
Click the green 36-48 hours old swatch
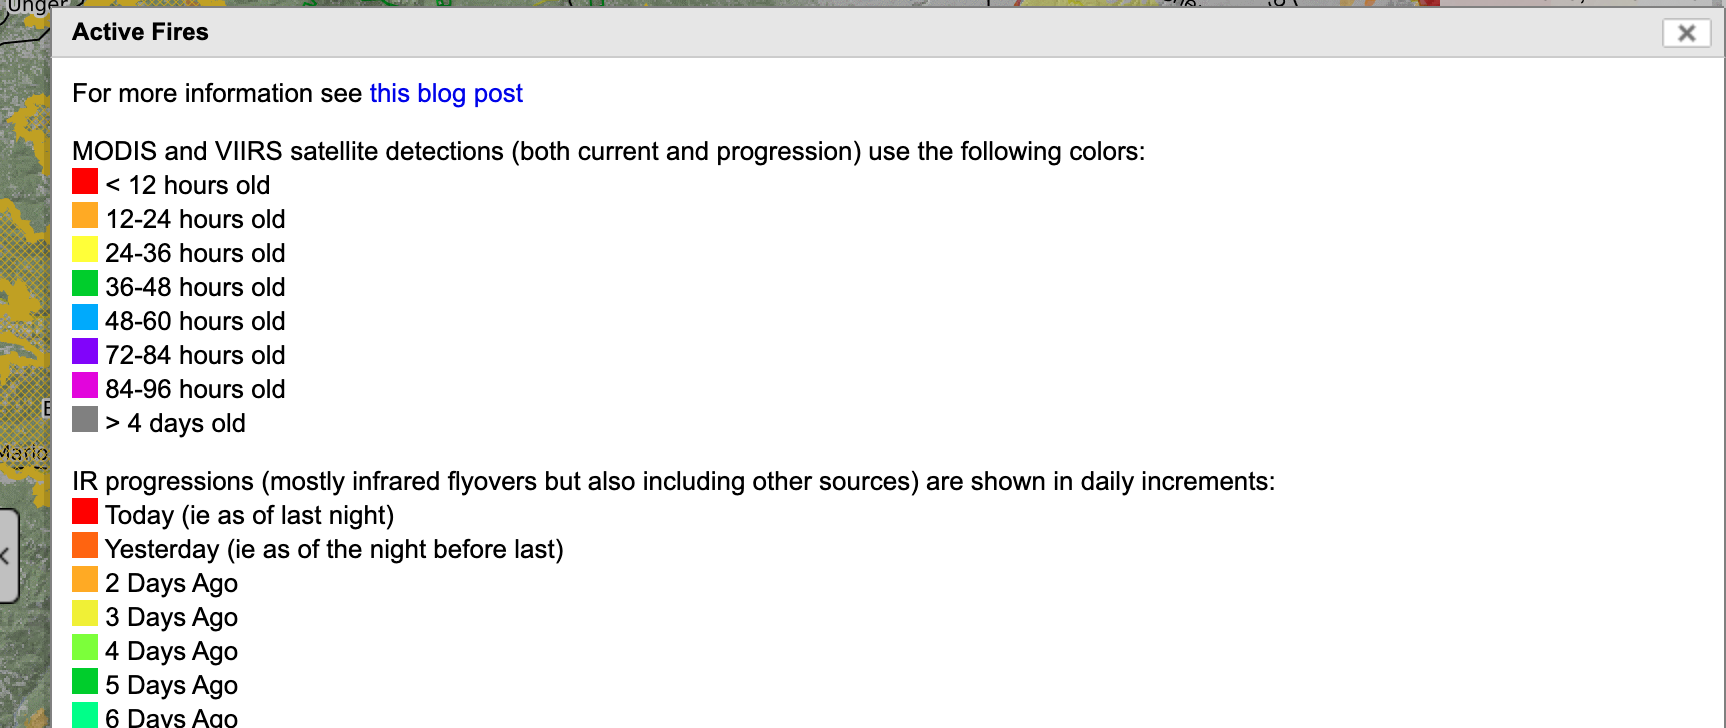[x=85, y=283]
